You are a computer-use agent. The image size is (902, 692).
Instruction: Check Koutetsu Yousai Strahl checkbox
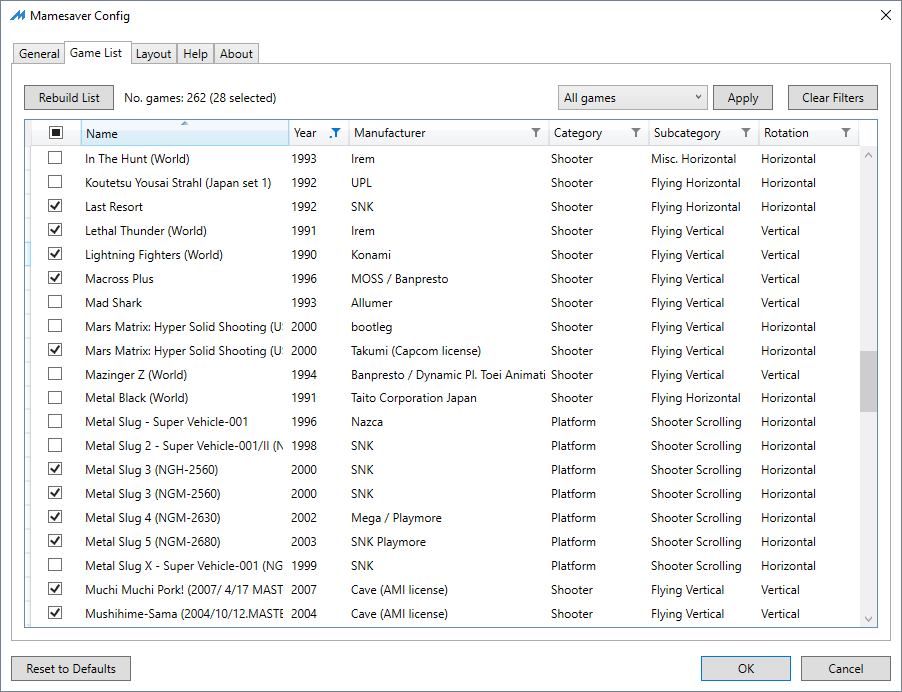pyautogui.click(x=55, y=182)
